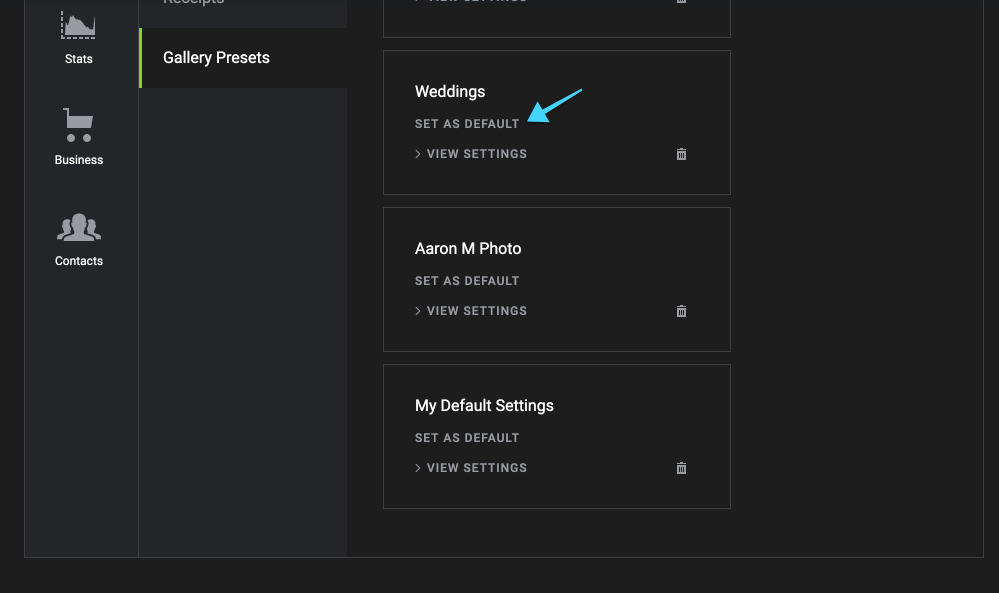Delete the Aaron M Photo preset
This screenshot has height=593, width=999.
pyautogui.click(x=681, y=311)
